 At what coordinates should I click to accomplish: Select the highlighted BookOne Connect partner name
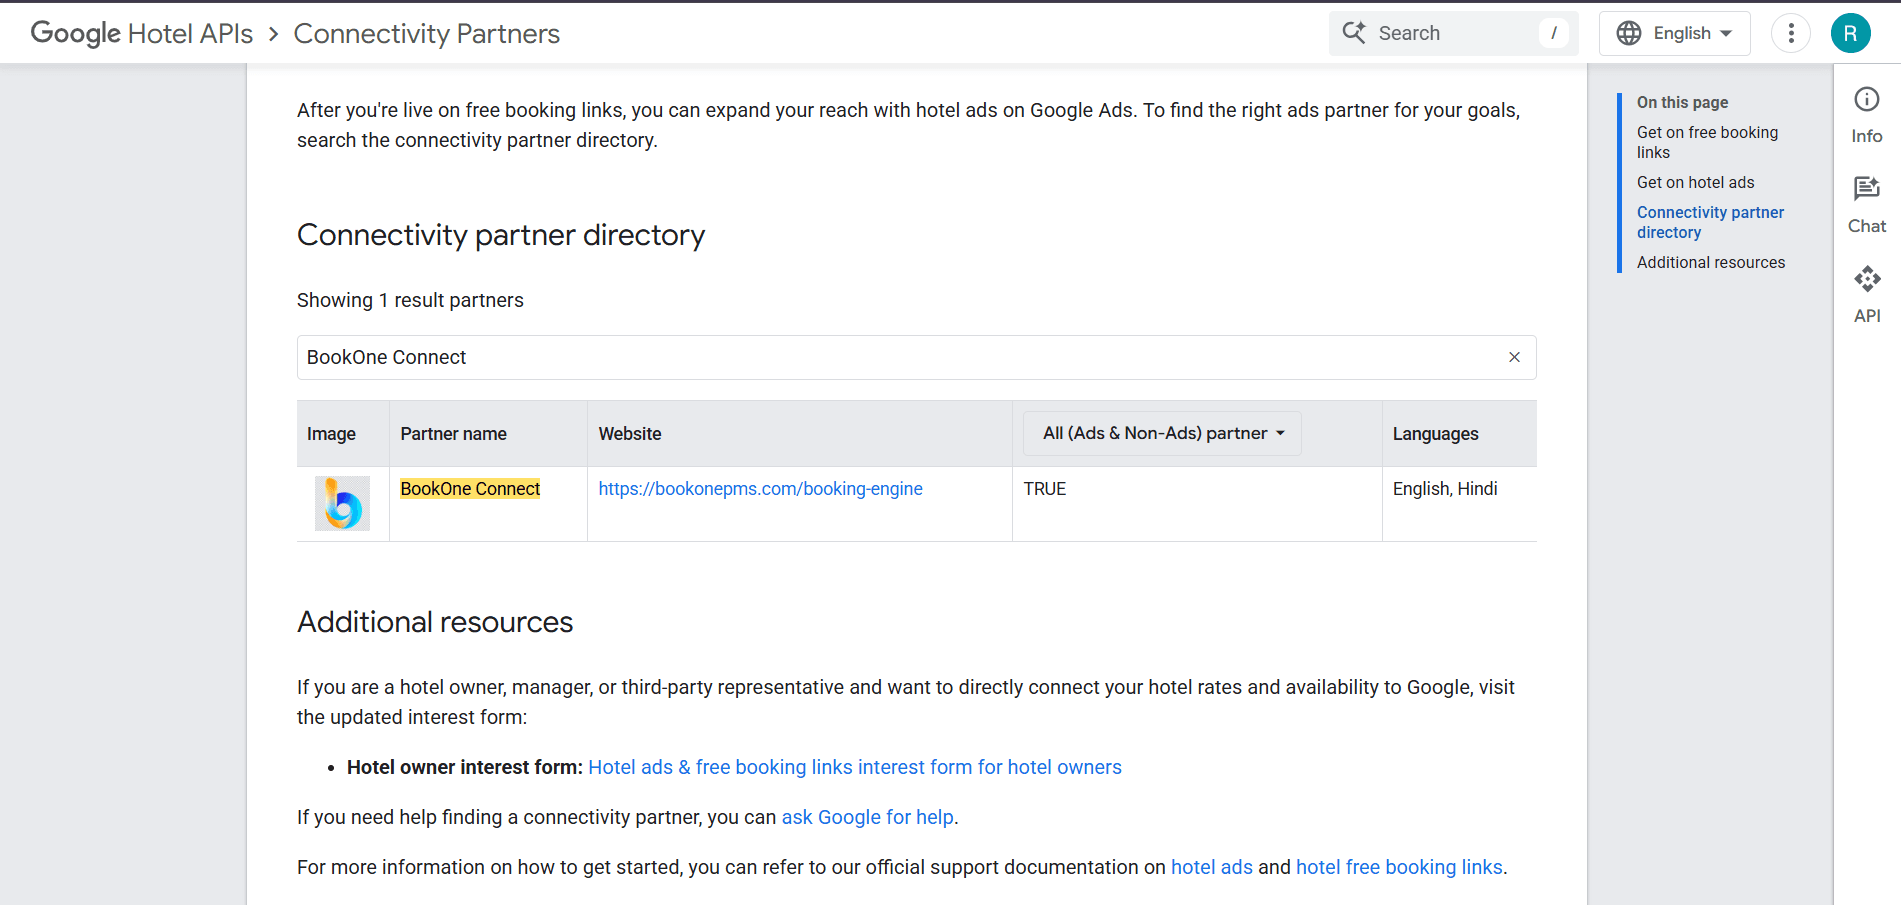point(470,489)
